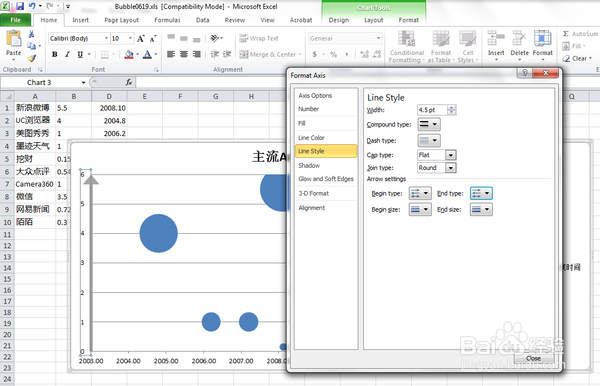Click the Decrease Decimal icon
The image size is (600, 386).
click(377, 54)
